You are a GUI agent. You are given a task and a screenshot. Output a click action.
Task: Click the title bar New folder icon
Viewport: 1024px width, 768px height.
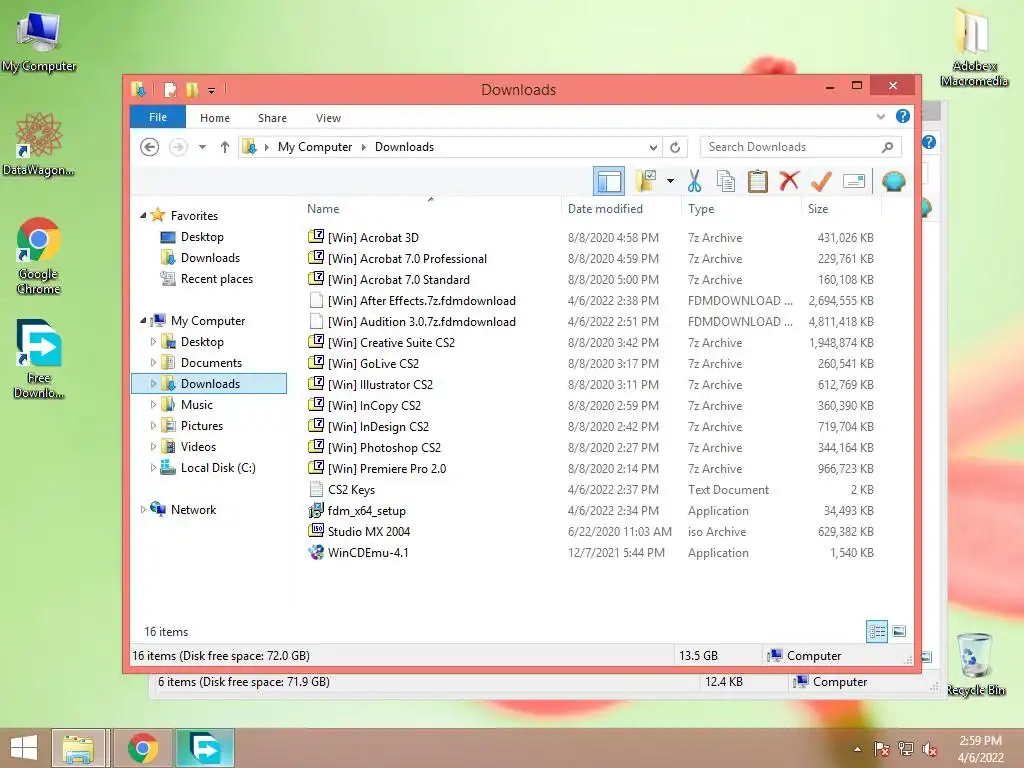click(x=192, y=89)
